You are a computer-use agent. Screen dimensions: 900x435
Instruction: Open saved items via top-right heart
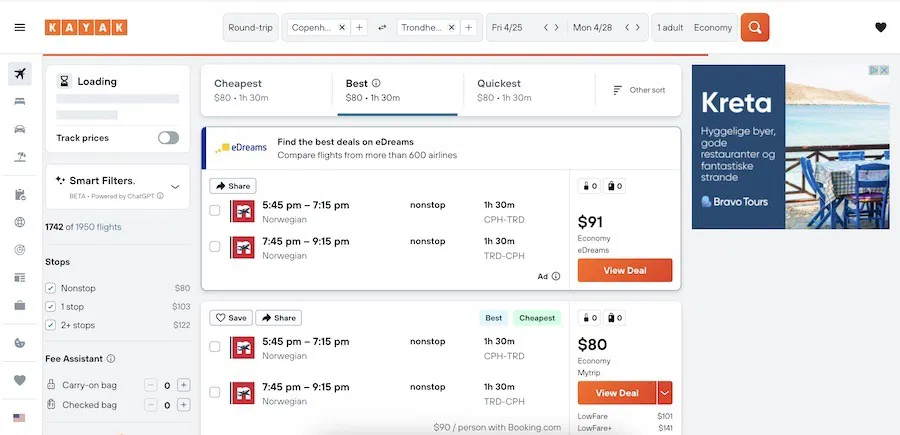[880, 27]
